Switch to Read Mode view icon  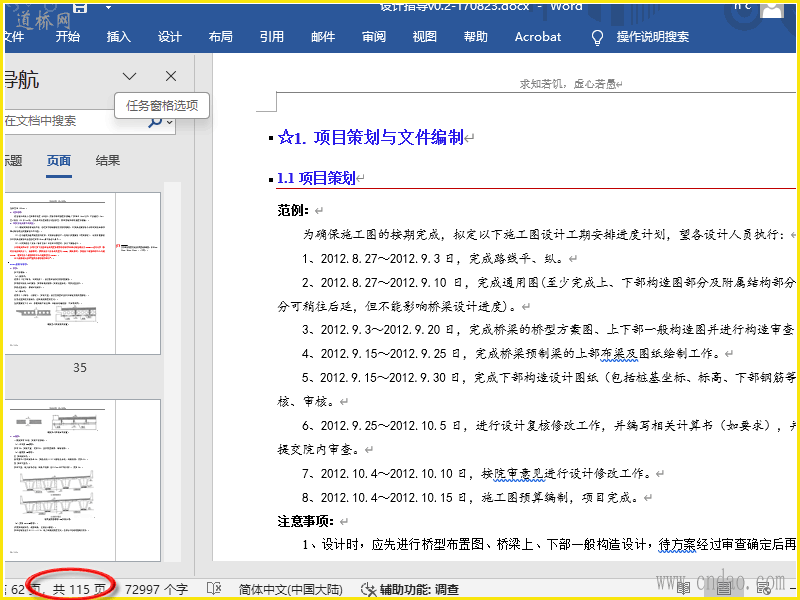tap(684, 588)
